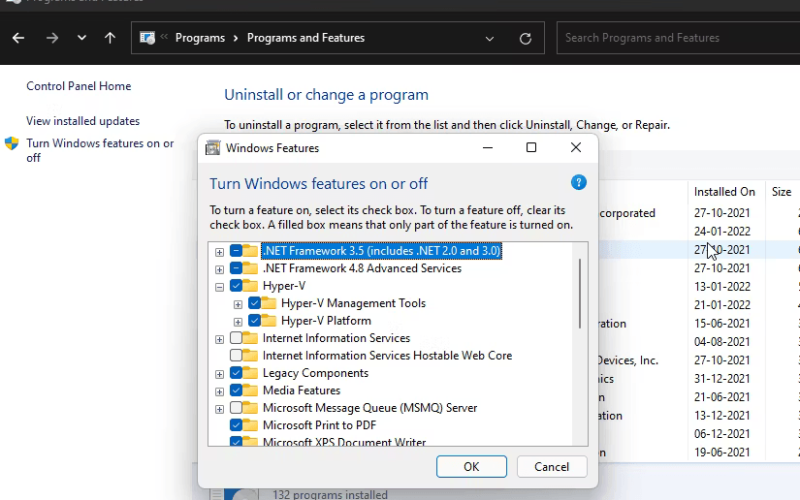Expand Hyper-V Management Tools node
Image resolution: width=800 pixels, height=500 pixels.
238,305
